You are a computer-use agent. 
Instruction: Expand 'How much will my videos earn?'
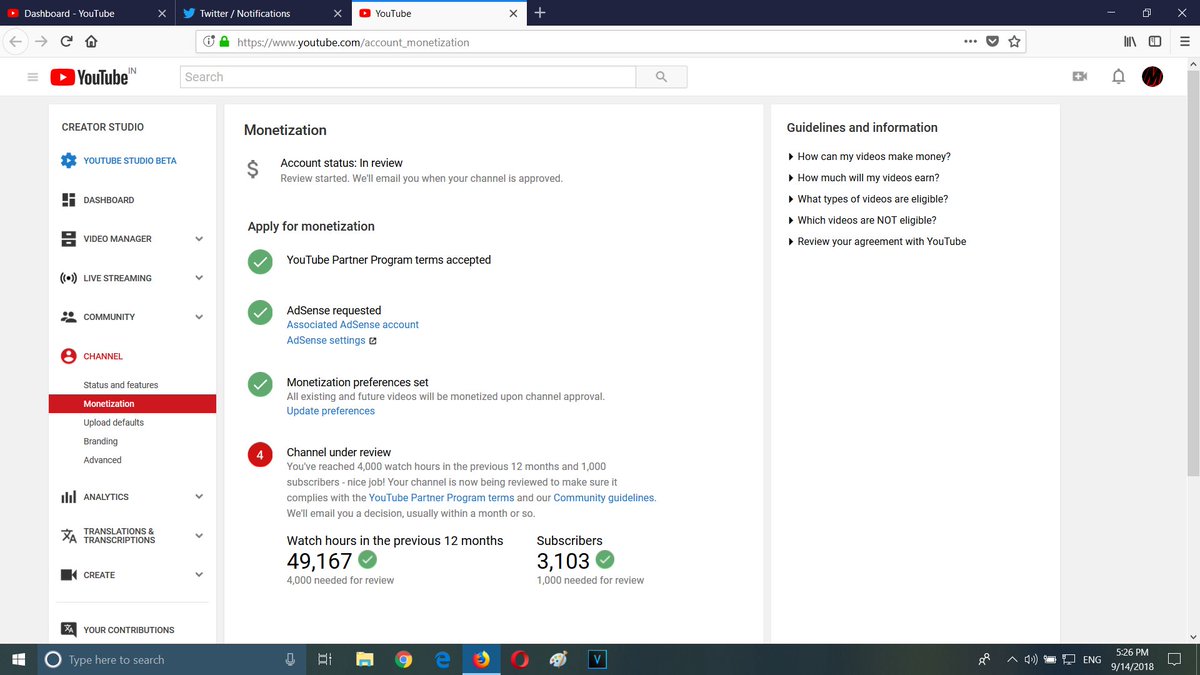(x=863, y=178)
